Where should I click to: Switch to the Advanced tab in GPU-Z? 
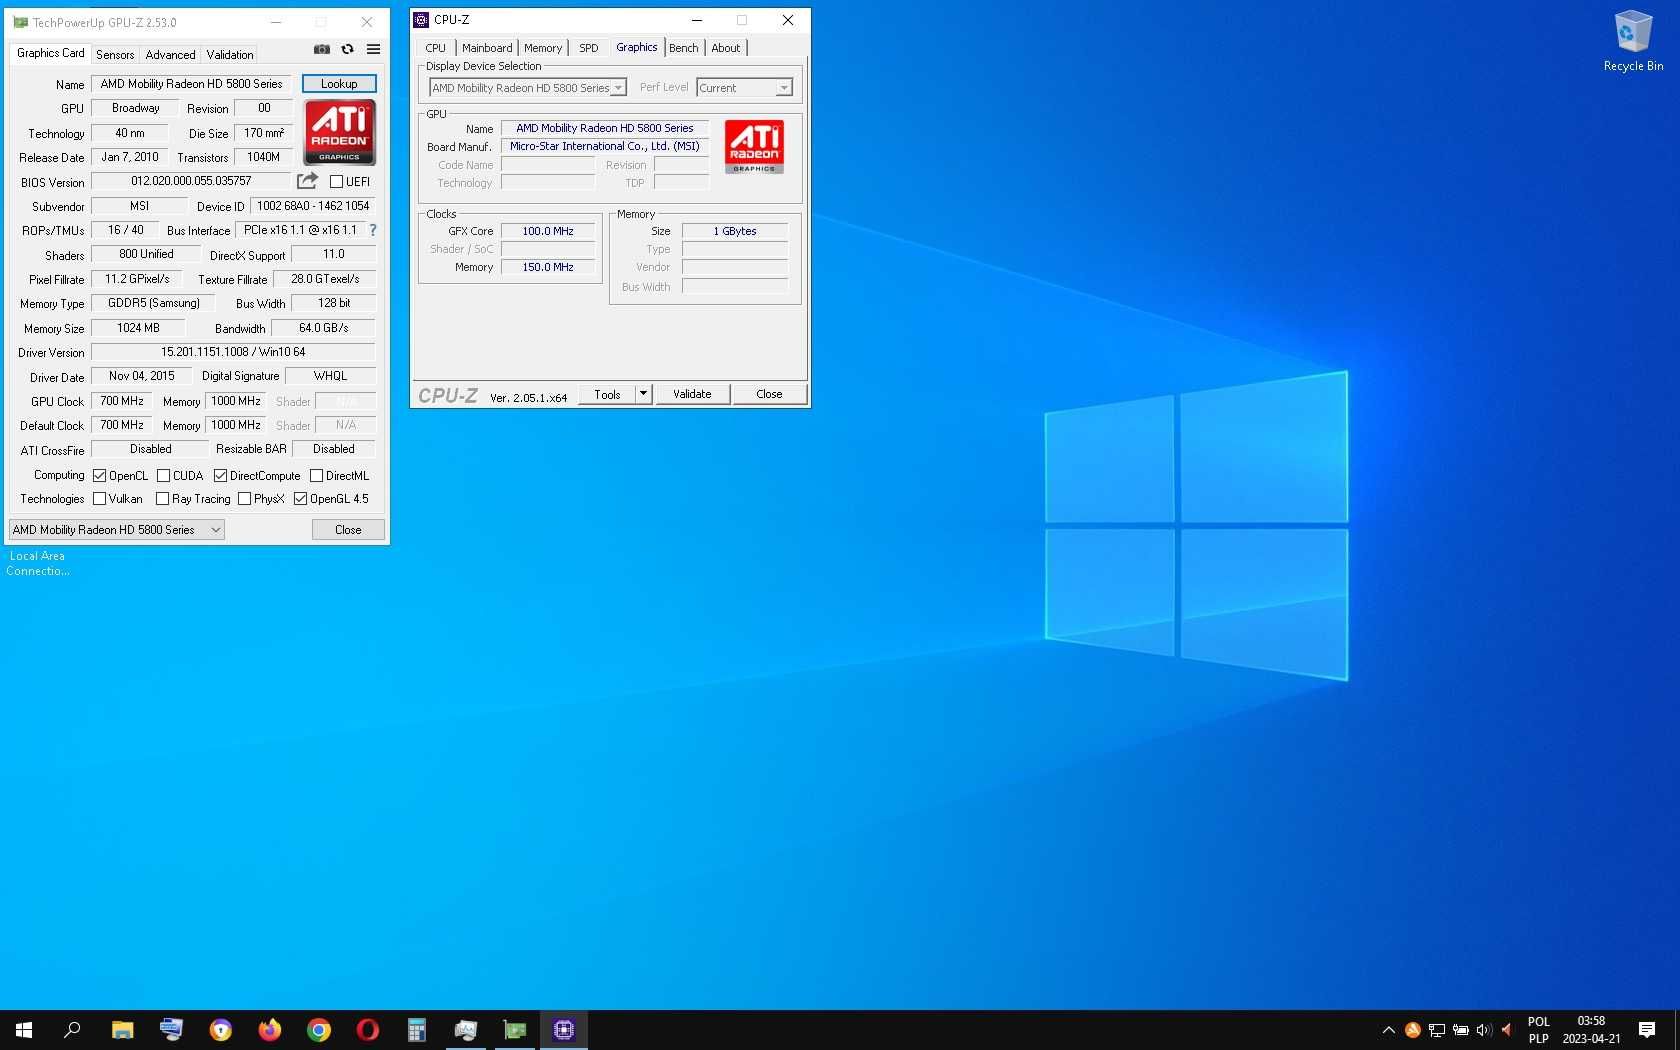click(x=170, y=55)
